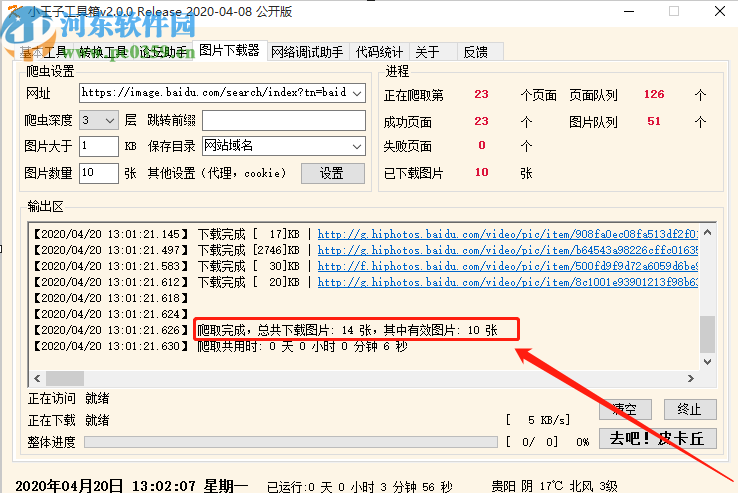Expand the 网址 URL dropdown
Image resolution: width=738 pixels, height=493 pixels.
point(357,93)
